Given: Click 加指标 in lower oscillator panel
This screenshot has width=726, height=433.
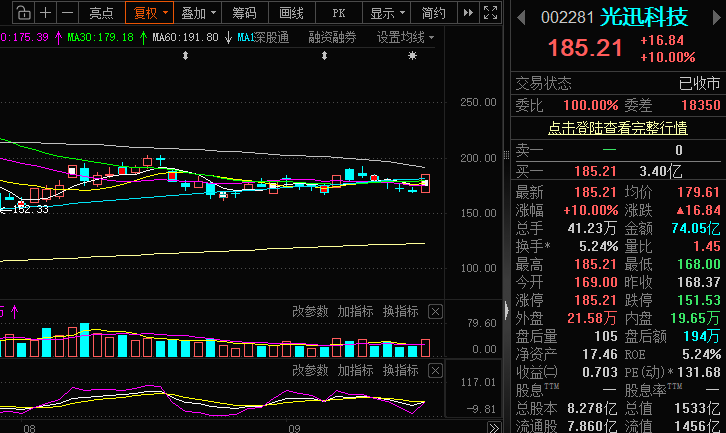Looking at the screenshot, I should coord(355,370).
